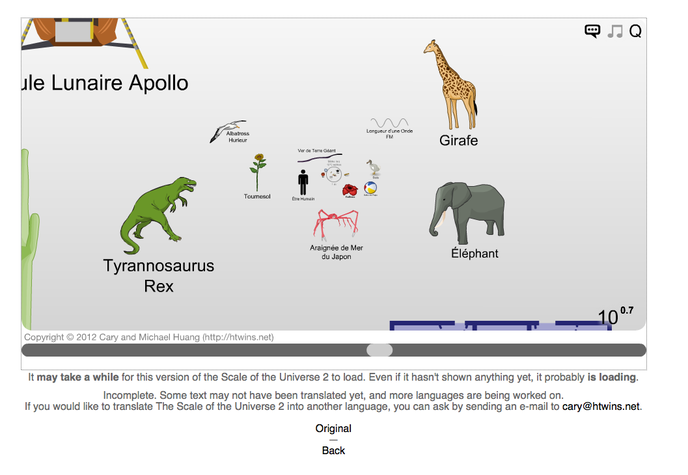
Task: Click the Être Humain silhouette
Action: pos(303,181)
